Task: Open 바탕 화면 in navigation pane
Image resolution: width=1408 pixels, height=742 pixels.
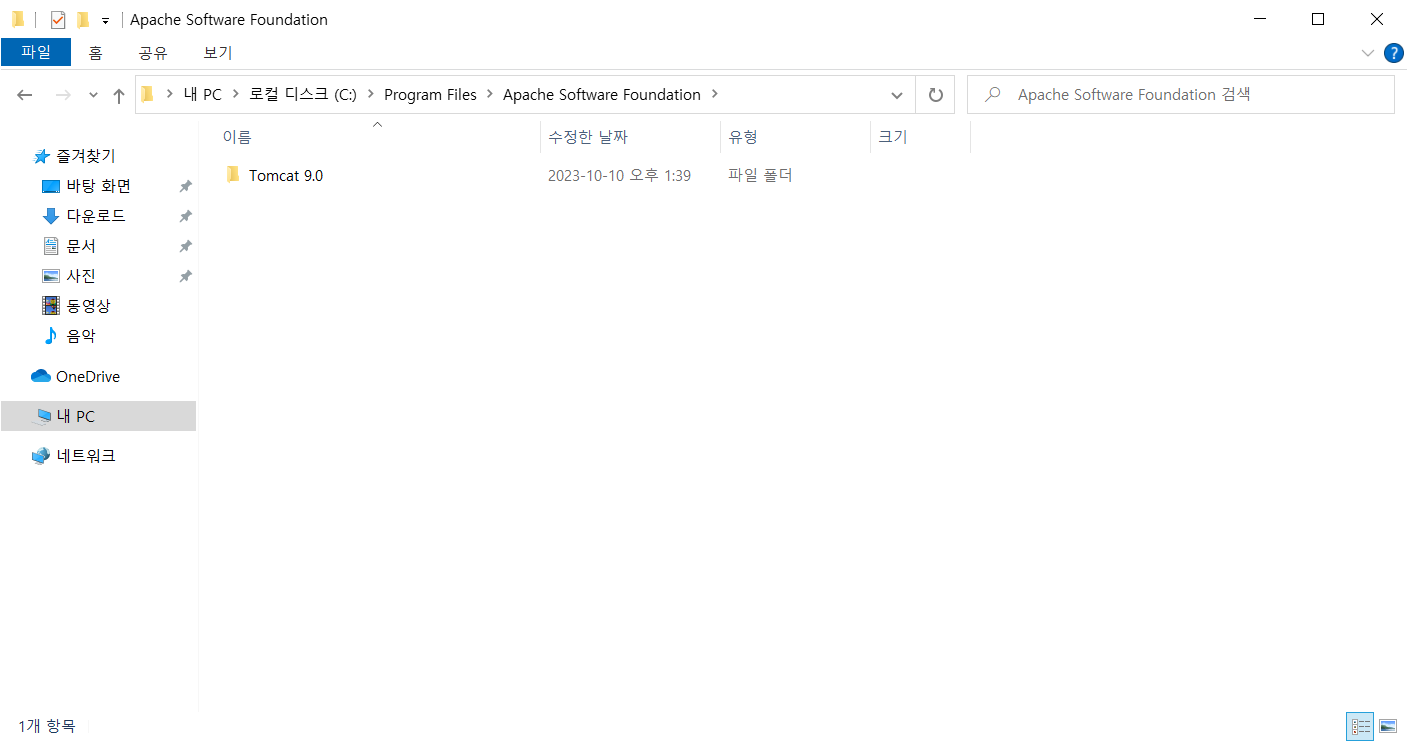Action: [98, 186]
